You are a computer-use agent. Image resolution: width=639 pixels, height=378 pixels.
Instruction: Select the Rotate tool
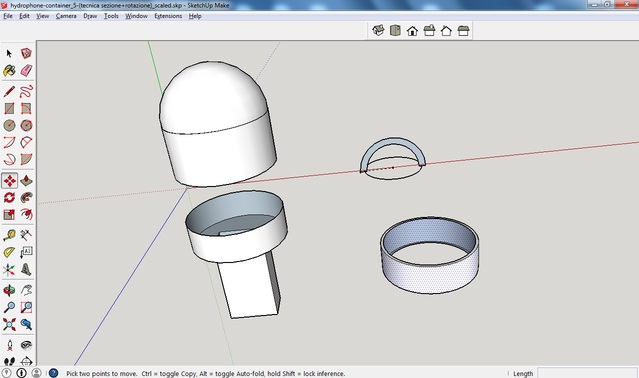9,198
